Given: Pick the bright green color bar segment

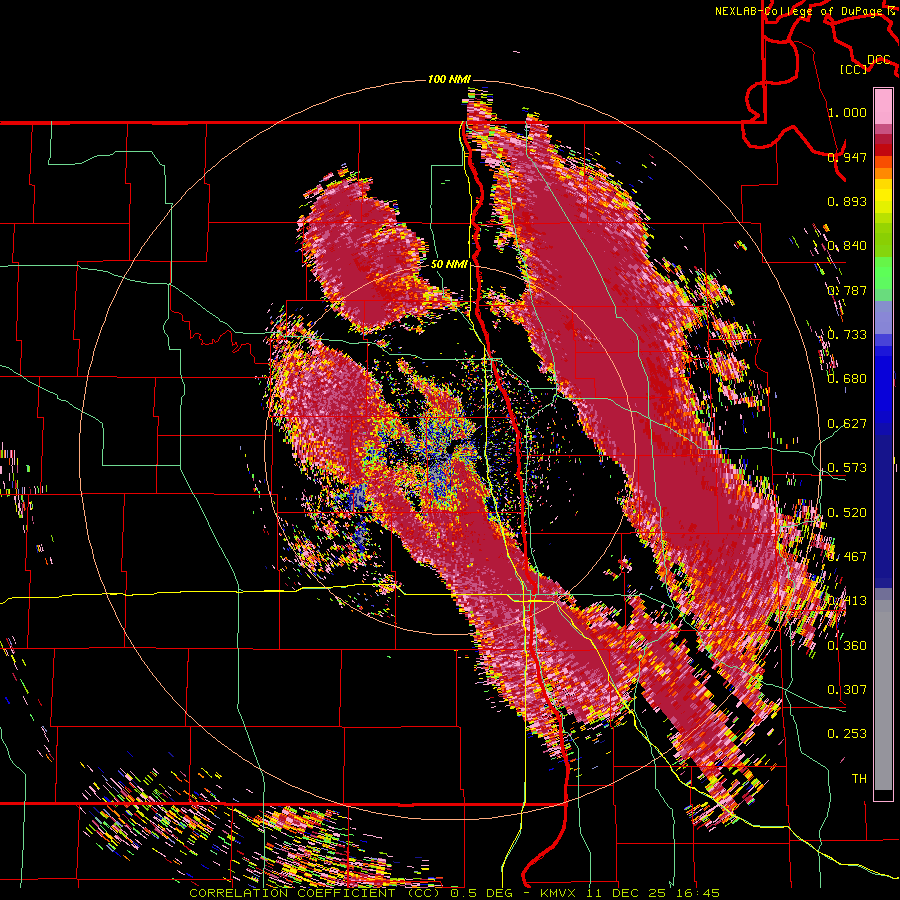Looking at the screenshot, I should pyautogui.click(x=883, y=273).
